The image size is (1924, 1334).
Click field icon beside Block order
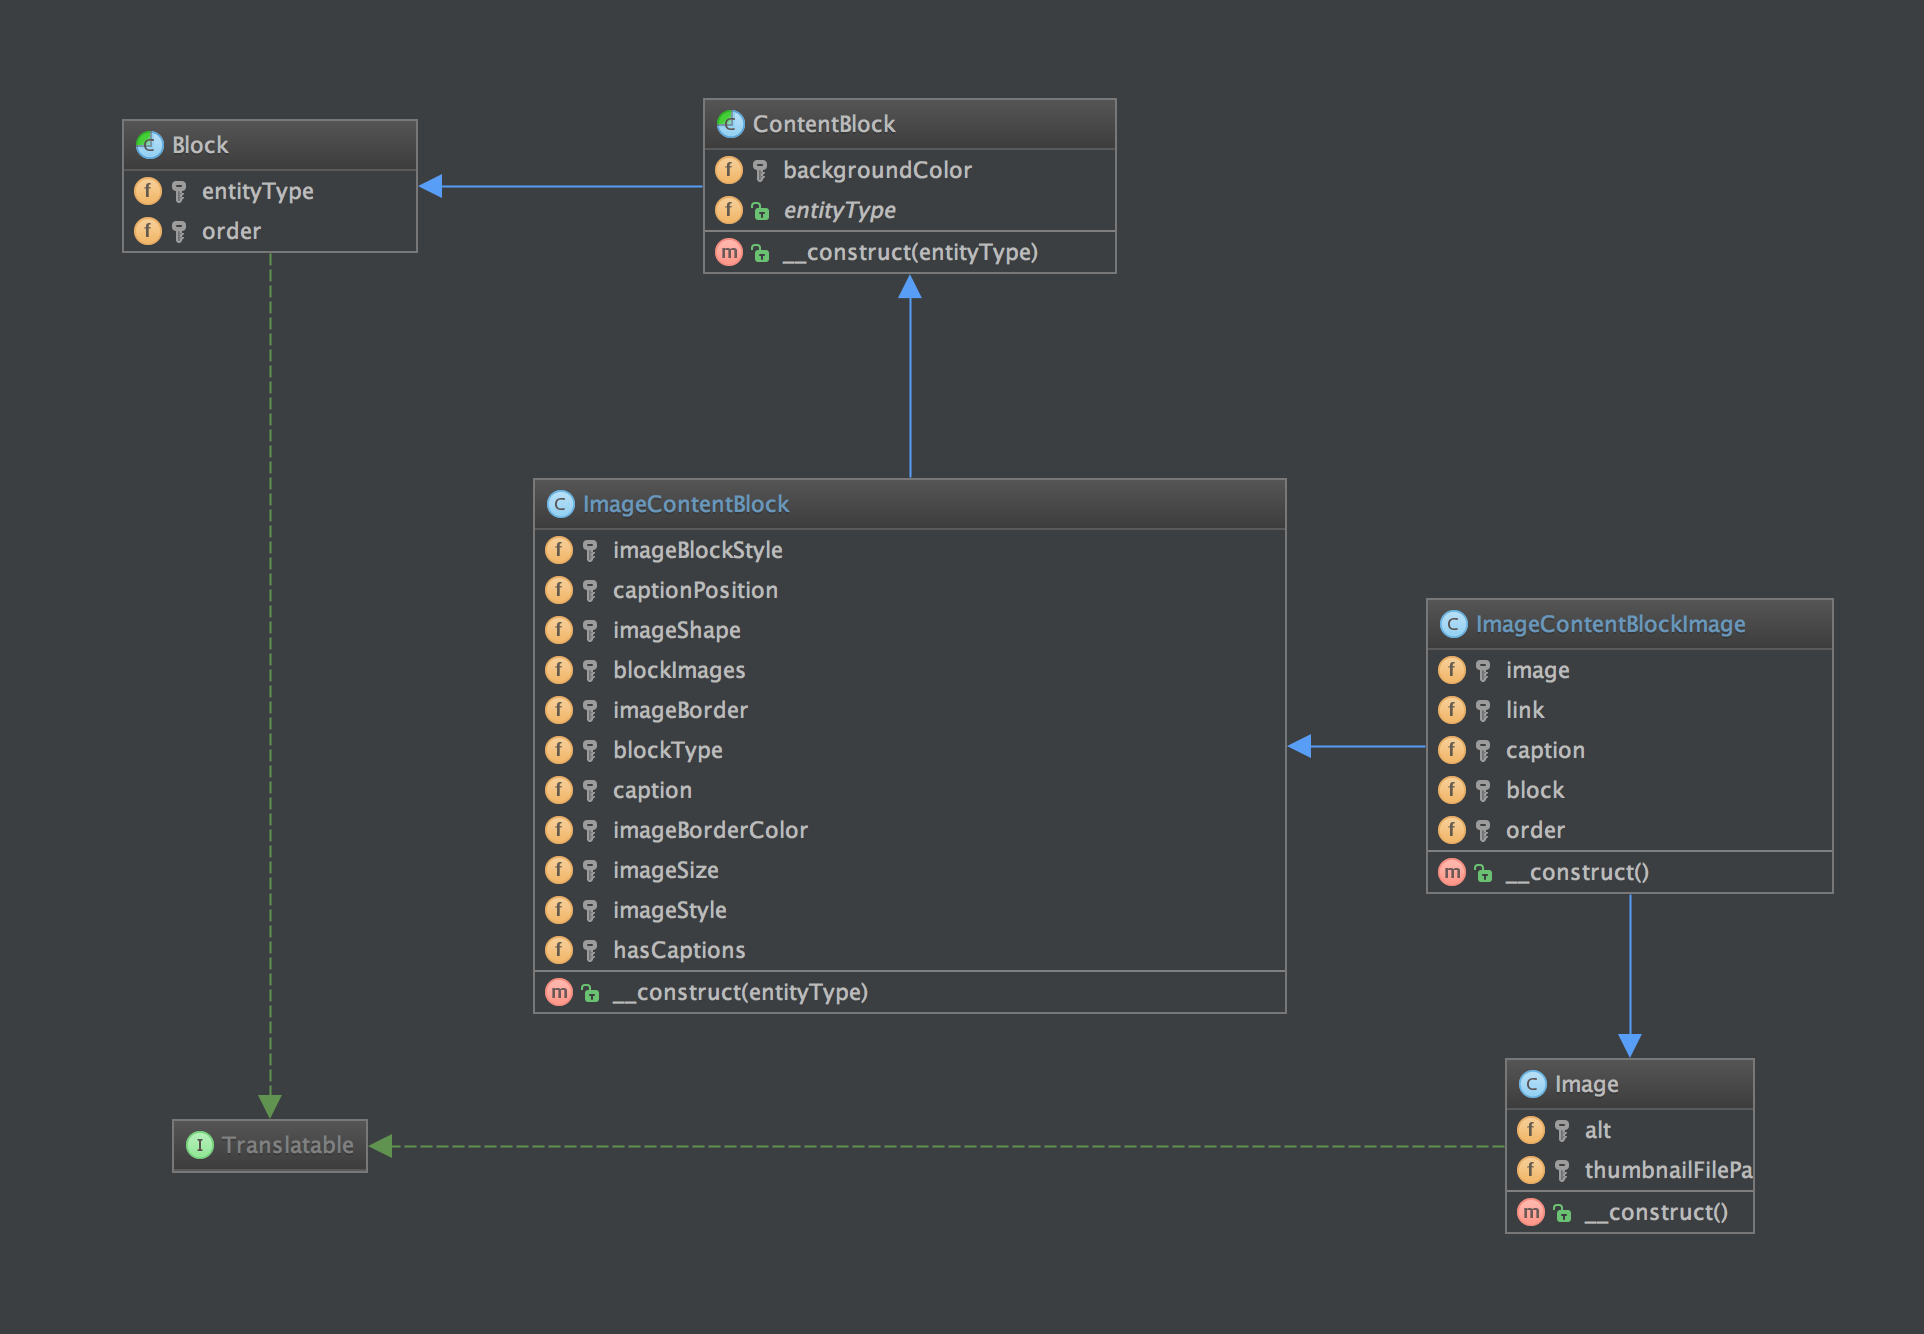pyautogui.click(x=148, y=231)
